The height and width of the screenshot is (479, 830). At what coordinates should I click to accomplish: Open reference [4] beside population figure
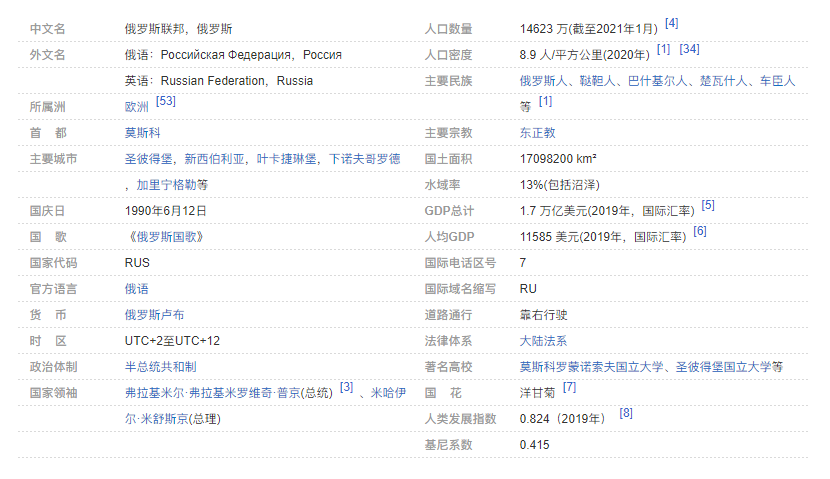[672, 23]
